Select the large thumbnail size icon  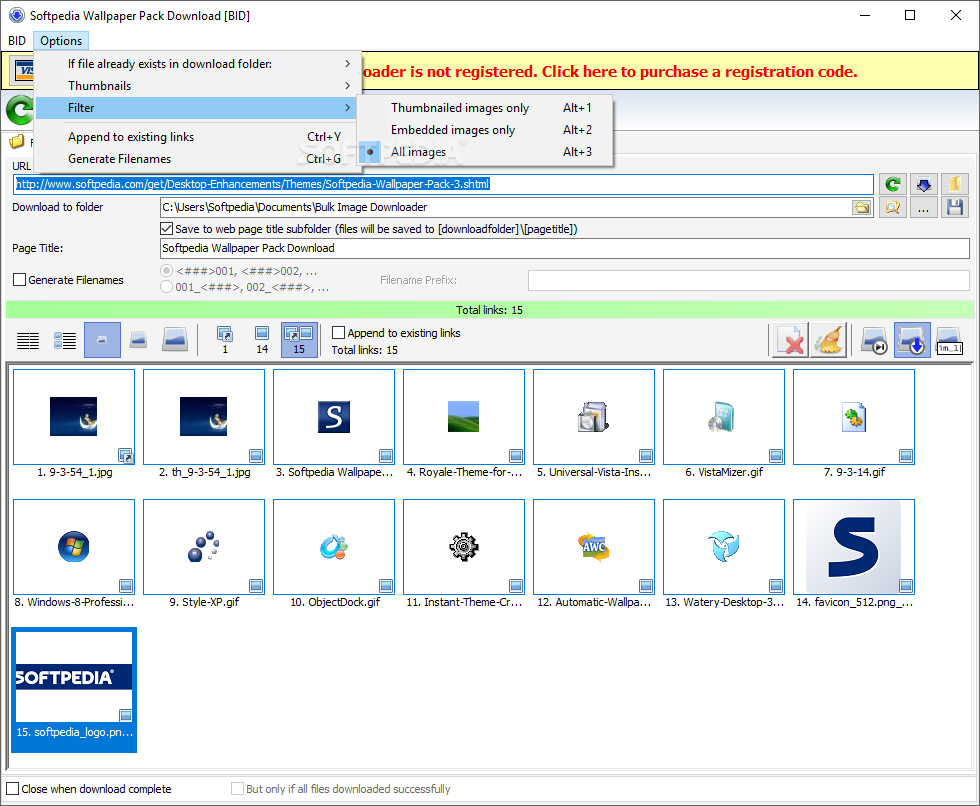(175, 341)
